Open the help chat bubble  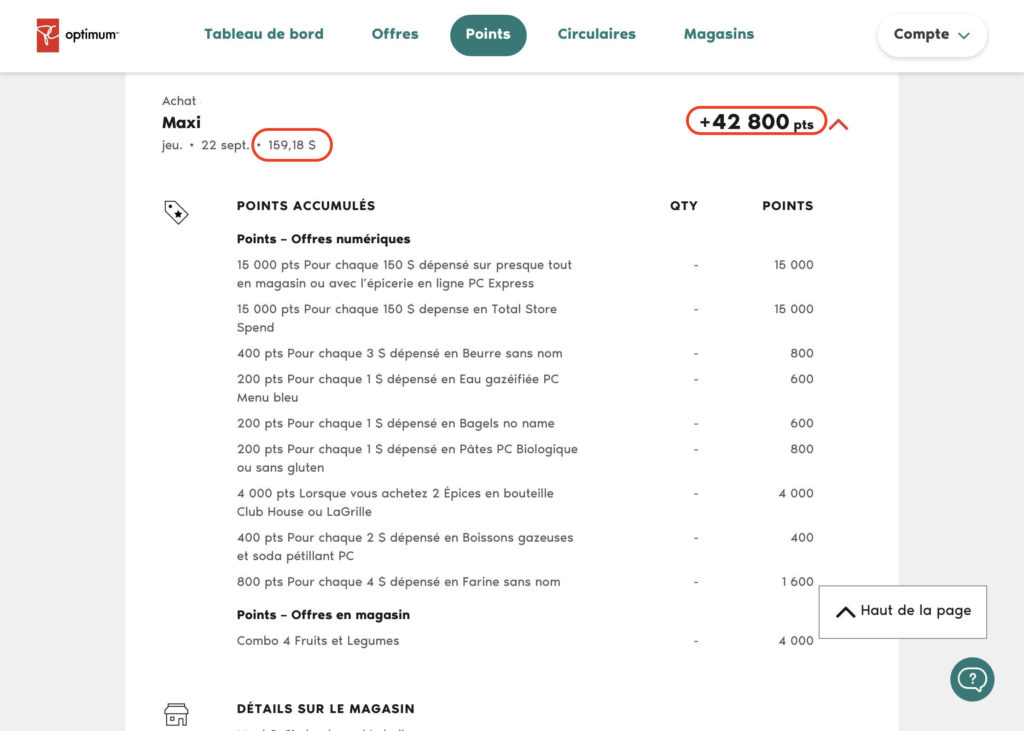[x=971, y=679]
